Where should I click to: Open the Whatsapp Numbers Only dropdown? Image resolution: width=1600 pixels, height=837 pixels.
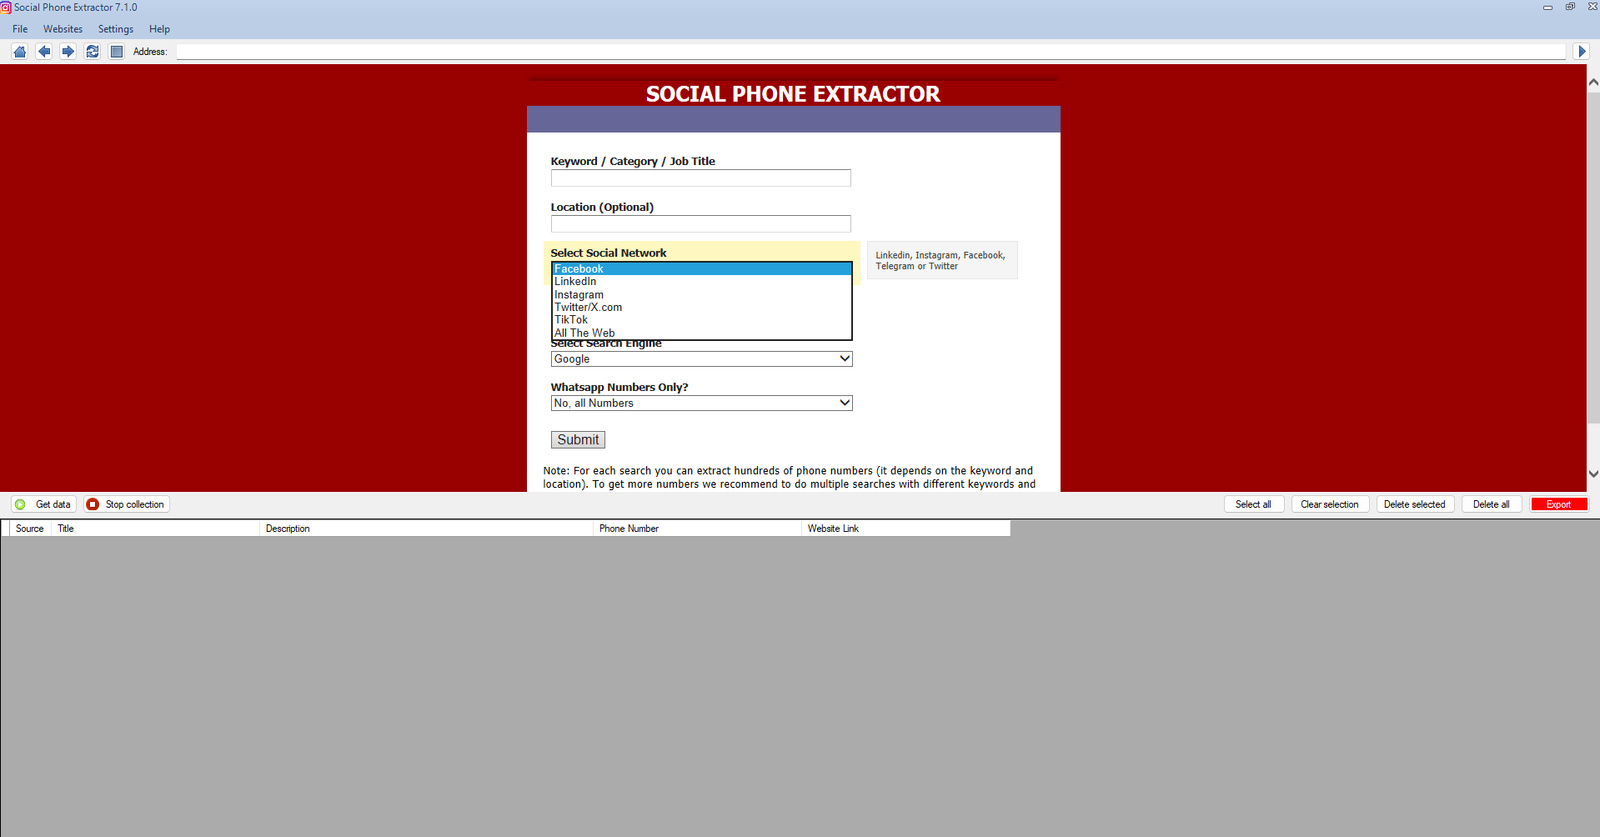701,403
